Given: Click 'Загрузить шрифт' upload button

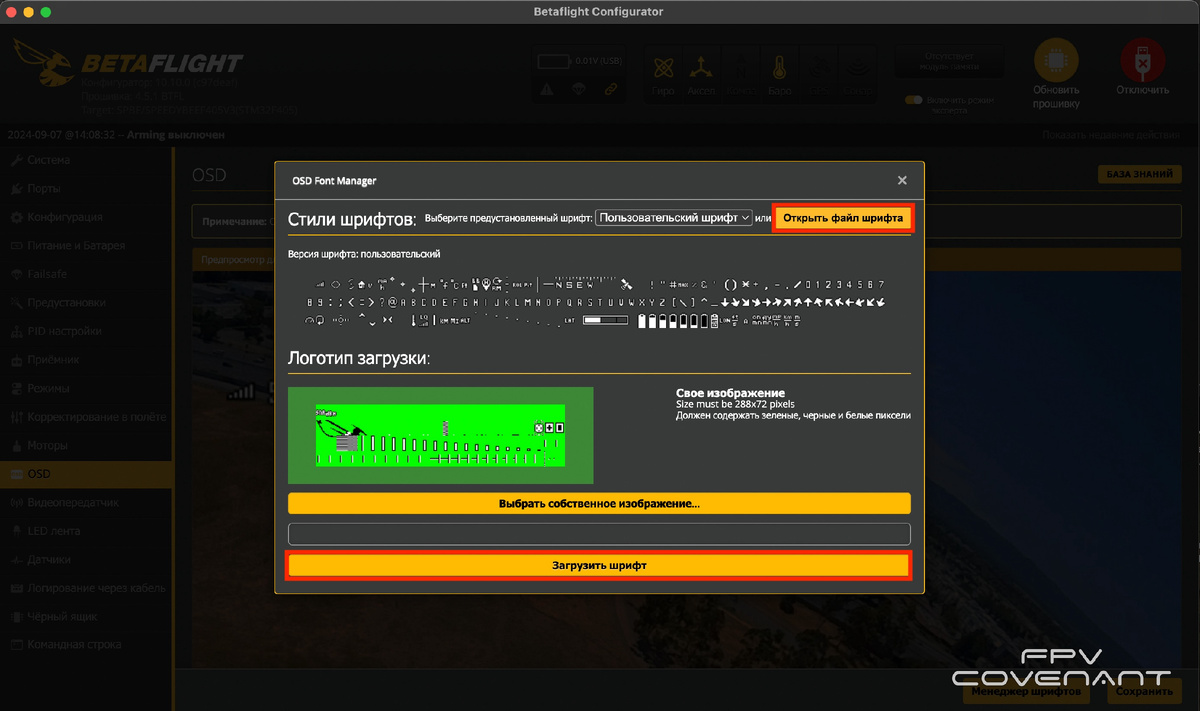Looking at the screenshot, I should [599, 565].
